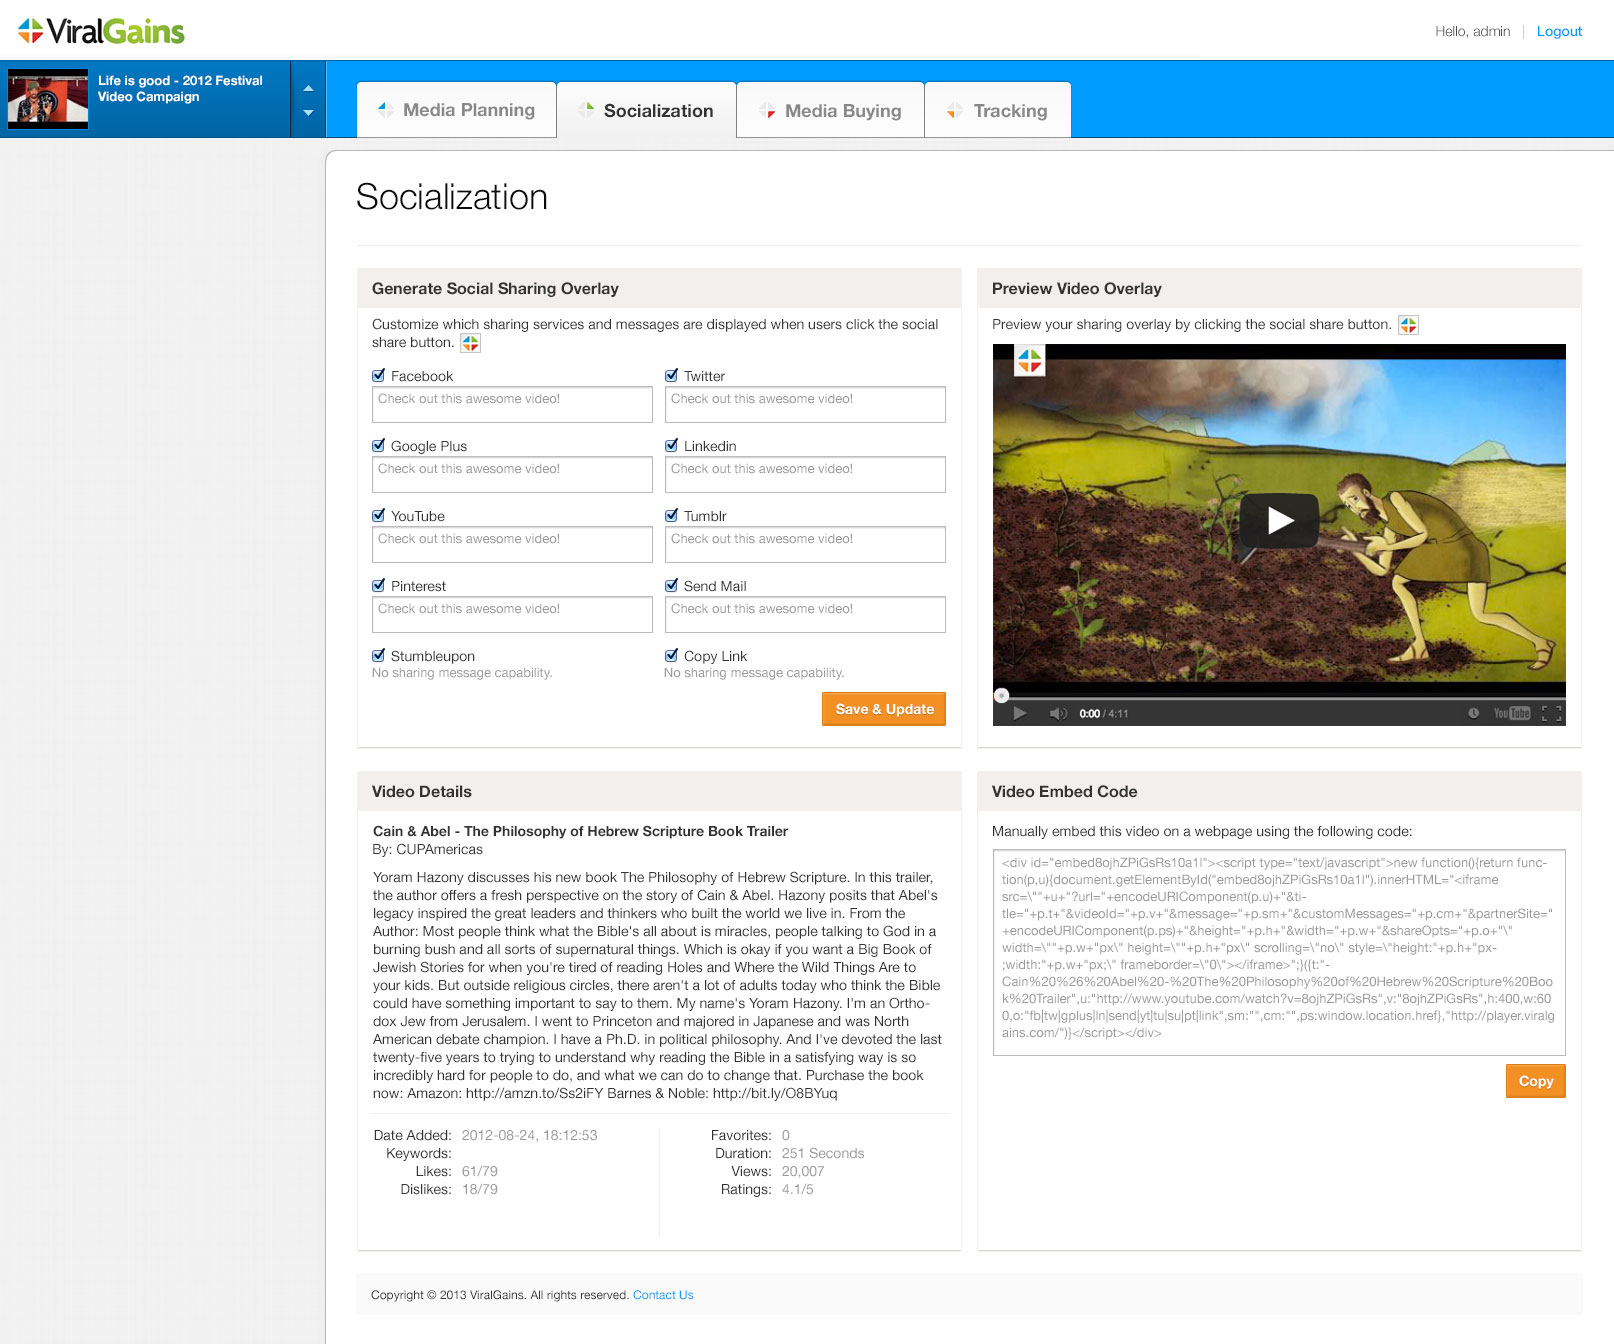Play the video with center play button
Screen dimensions: 1614x1344
[x=1280, y=520]
